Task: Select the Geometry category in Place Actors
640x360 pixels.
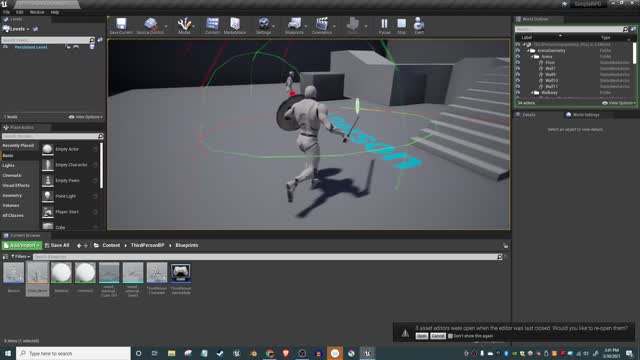Action: (12, 196)
